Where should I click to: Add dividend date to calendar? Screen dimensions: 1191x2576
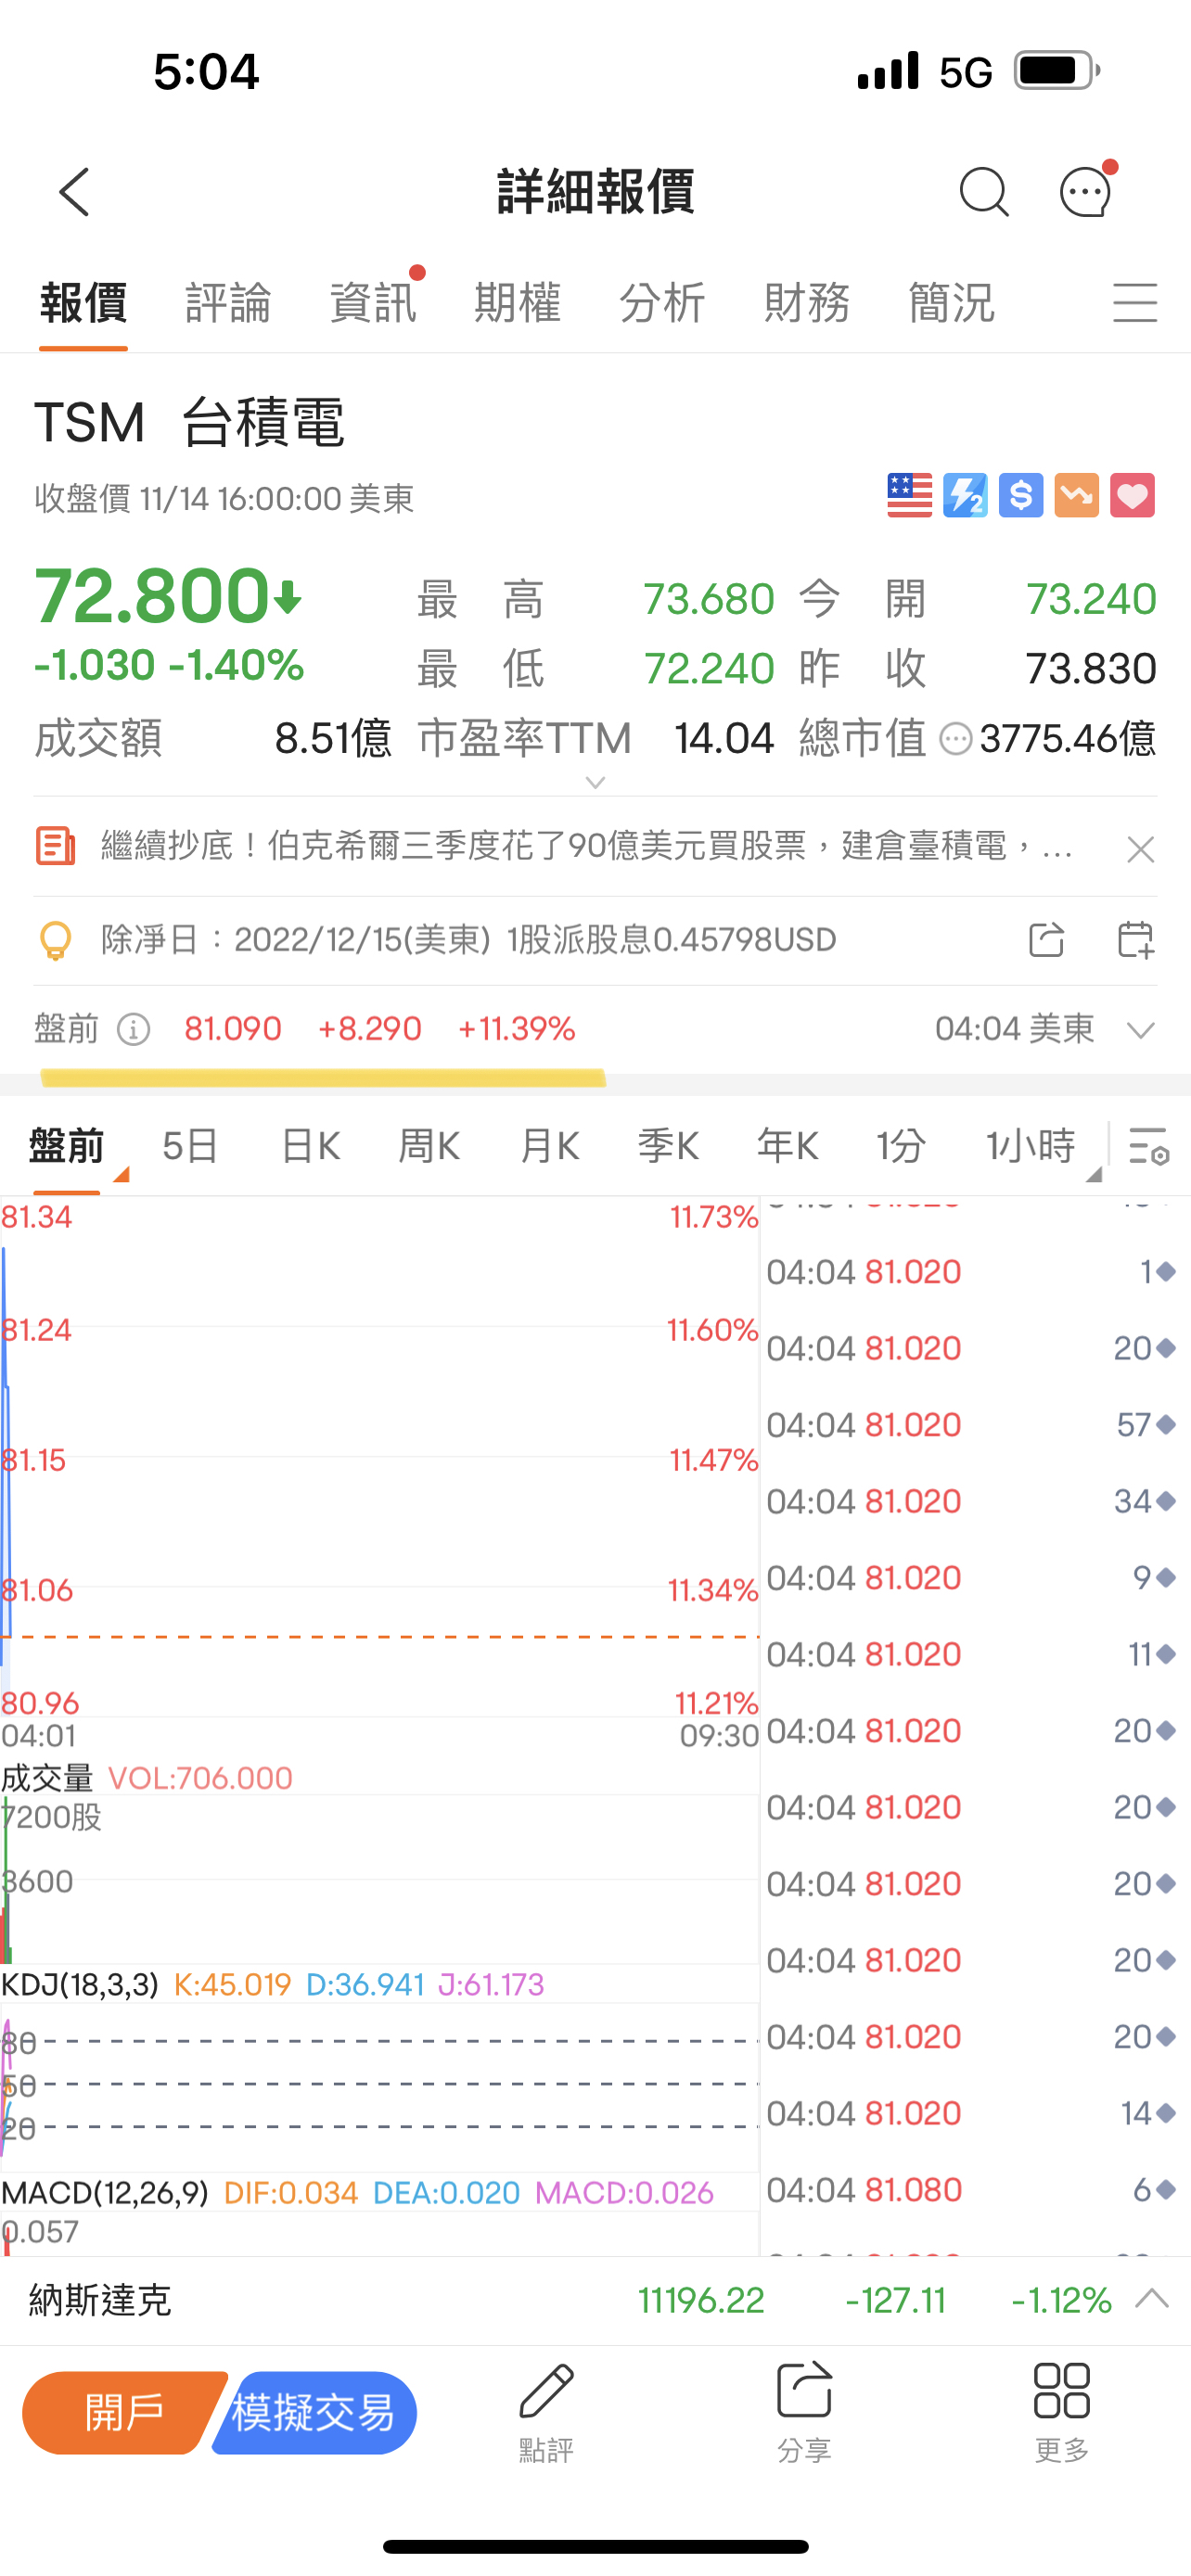tap(1135, 940)
